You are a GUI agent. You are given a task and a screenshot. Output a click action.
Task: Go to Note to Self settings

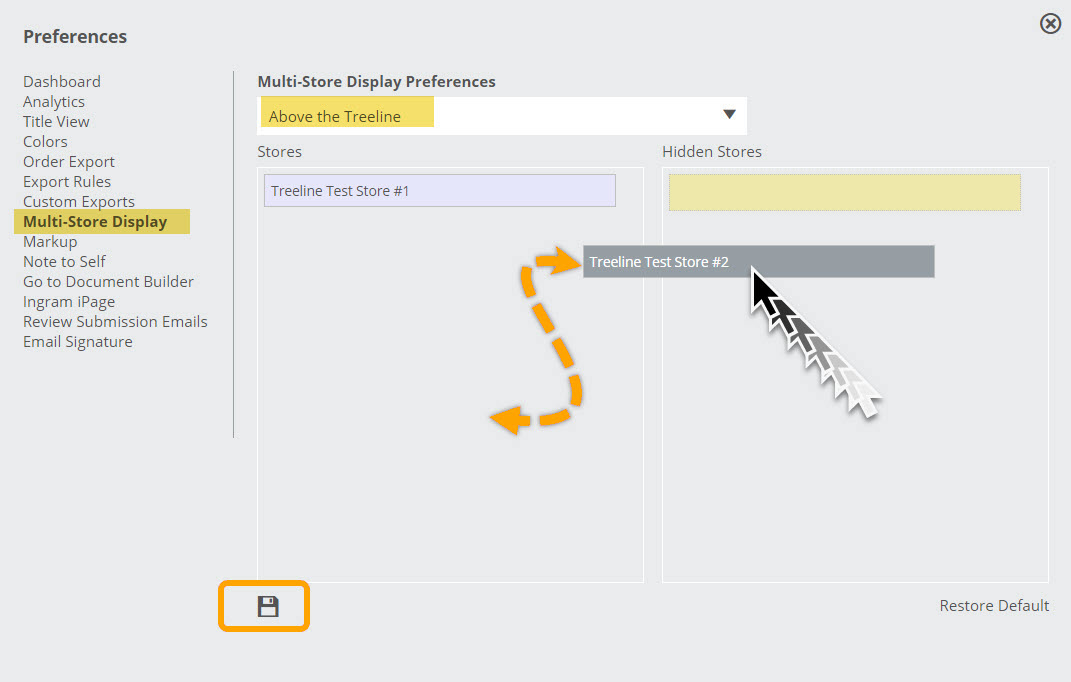point(64,262)
